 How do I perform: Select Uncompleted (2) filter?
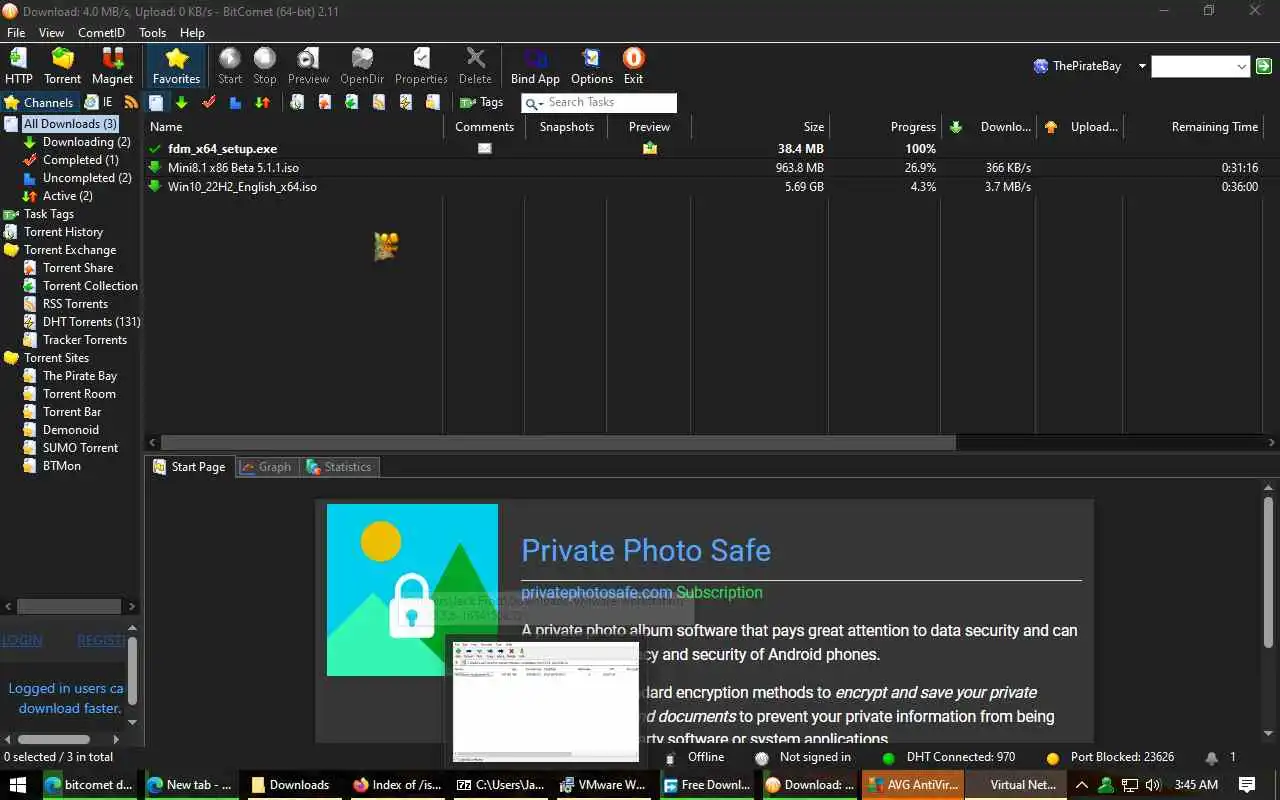pyautogui.click(x=87, y=178)
